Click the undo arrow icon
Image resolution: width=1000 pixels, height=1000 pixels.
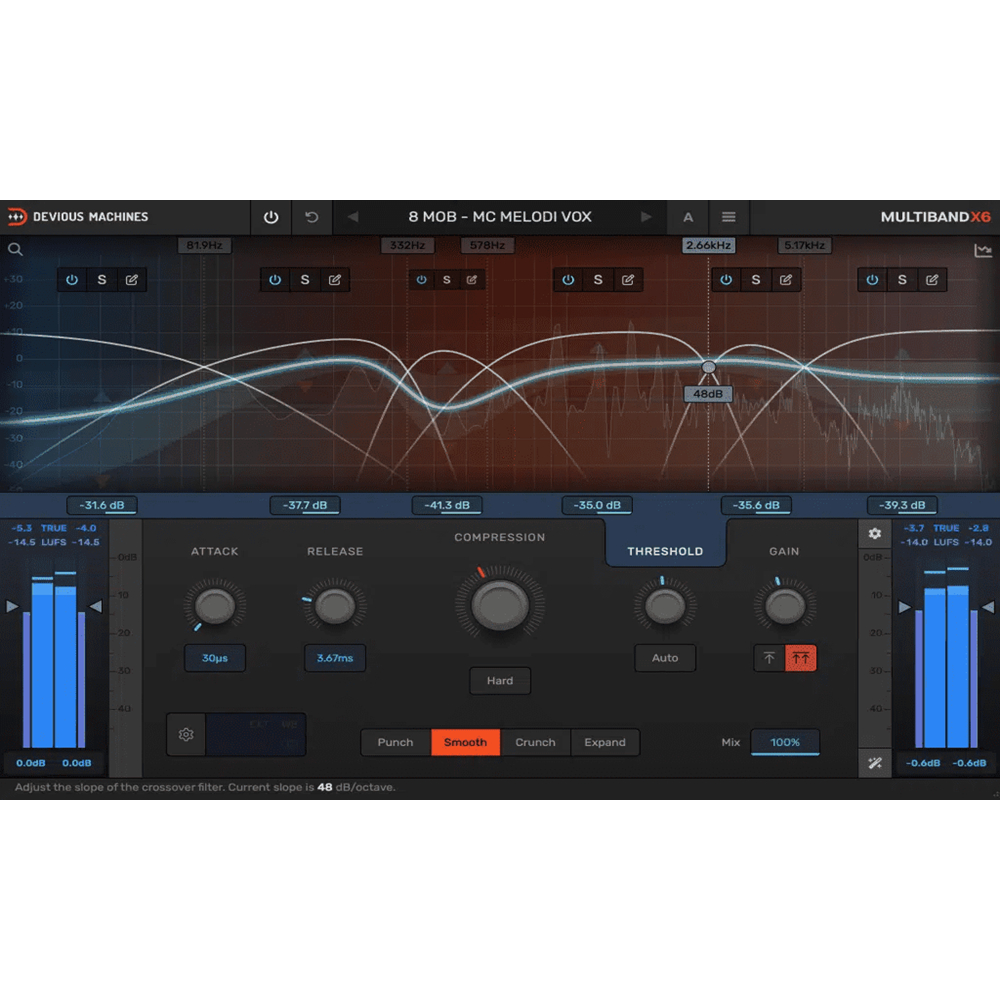312,217
